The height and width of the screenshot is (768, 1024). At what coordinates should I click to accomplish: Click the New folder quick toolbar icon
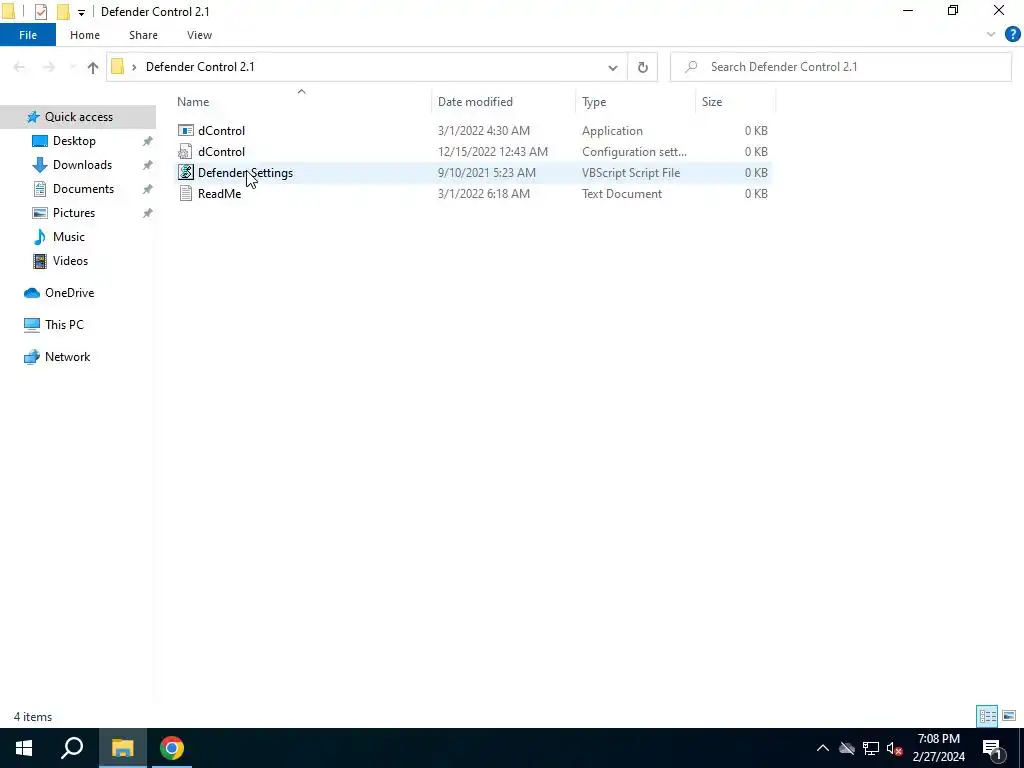pyautogui.click(x=63, y=12)
